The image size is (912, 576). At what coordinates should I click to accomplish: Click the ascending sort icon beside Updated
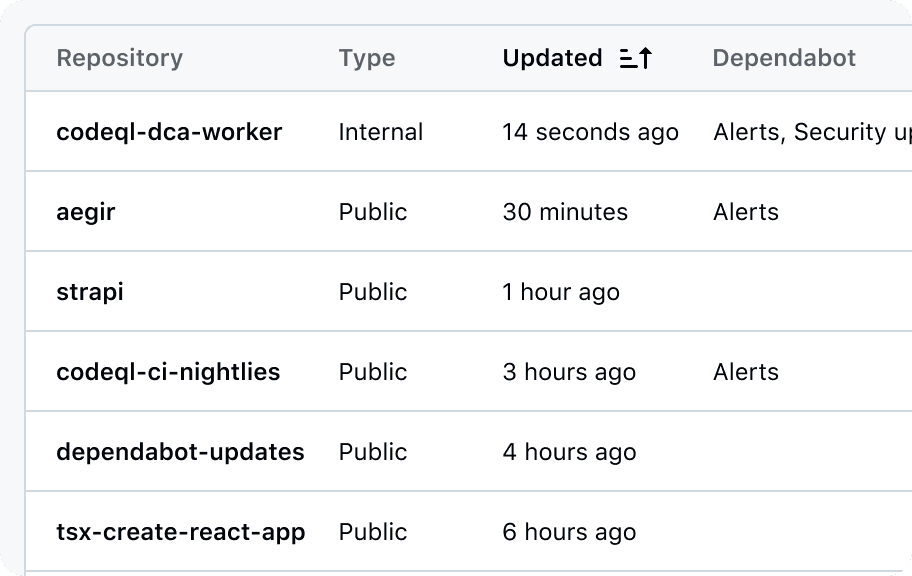pos(636,59)
